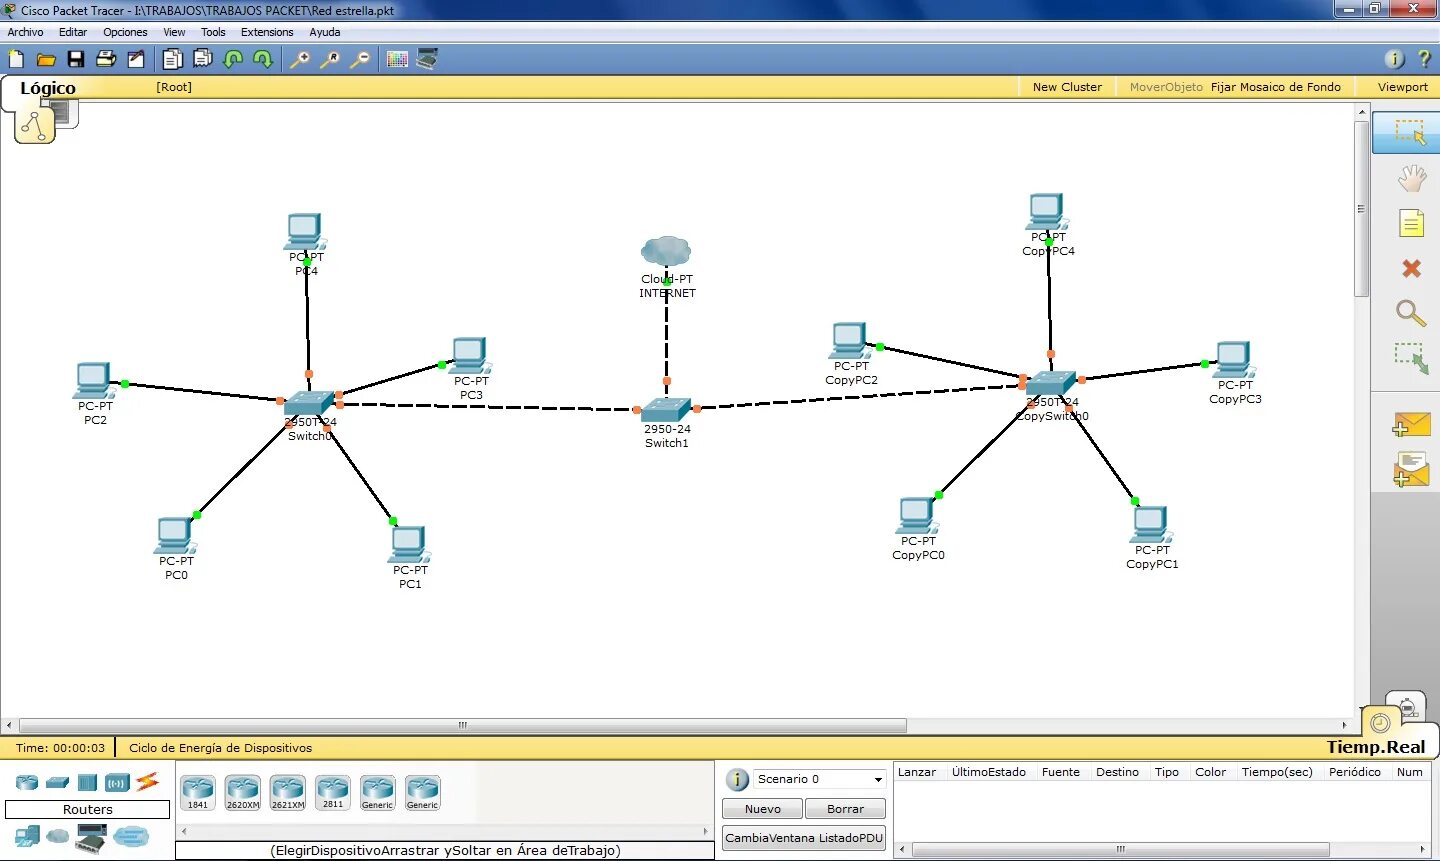The image size is (1440, 861).
Task: Reset zoom with magnifier R icon
Action: click(x=329, y=60)
